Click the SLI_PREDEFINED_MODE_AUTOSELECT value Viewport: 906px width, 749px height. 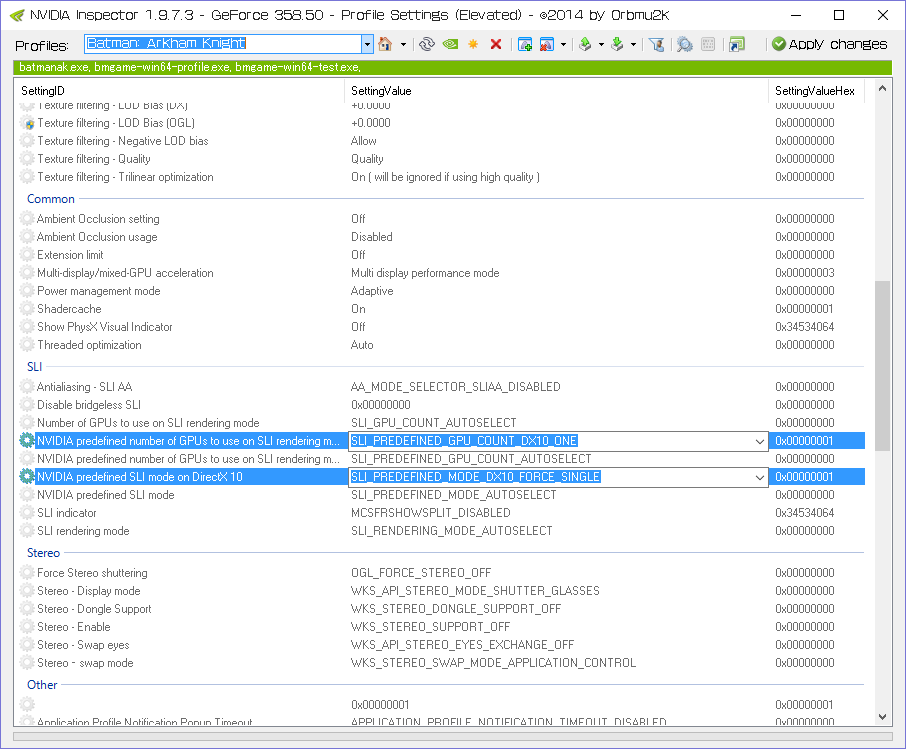454,495
